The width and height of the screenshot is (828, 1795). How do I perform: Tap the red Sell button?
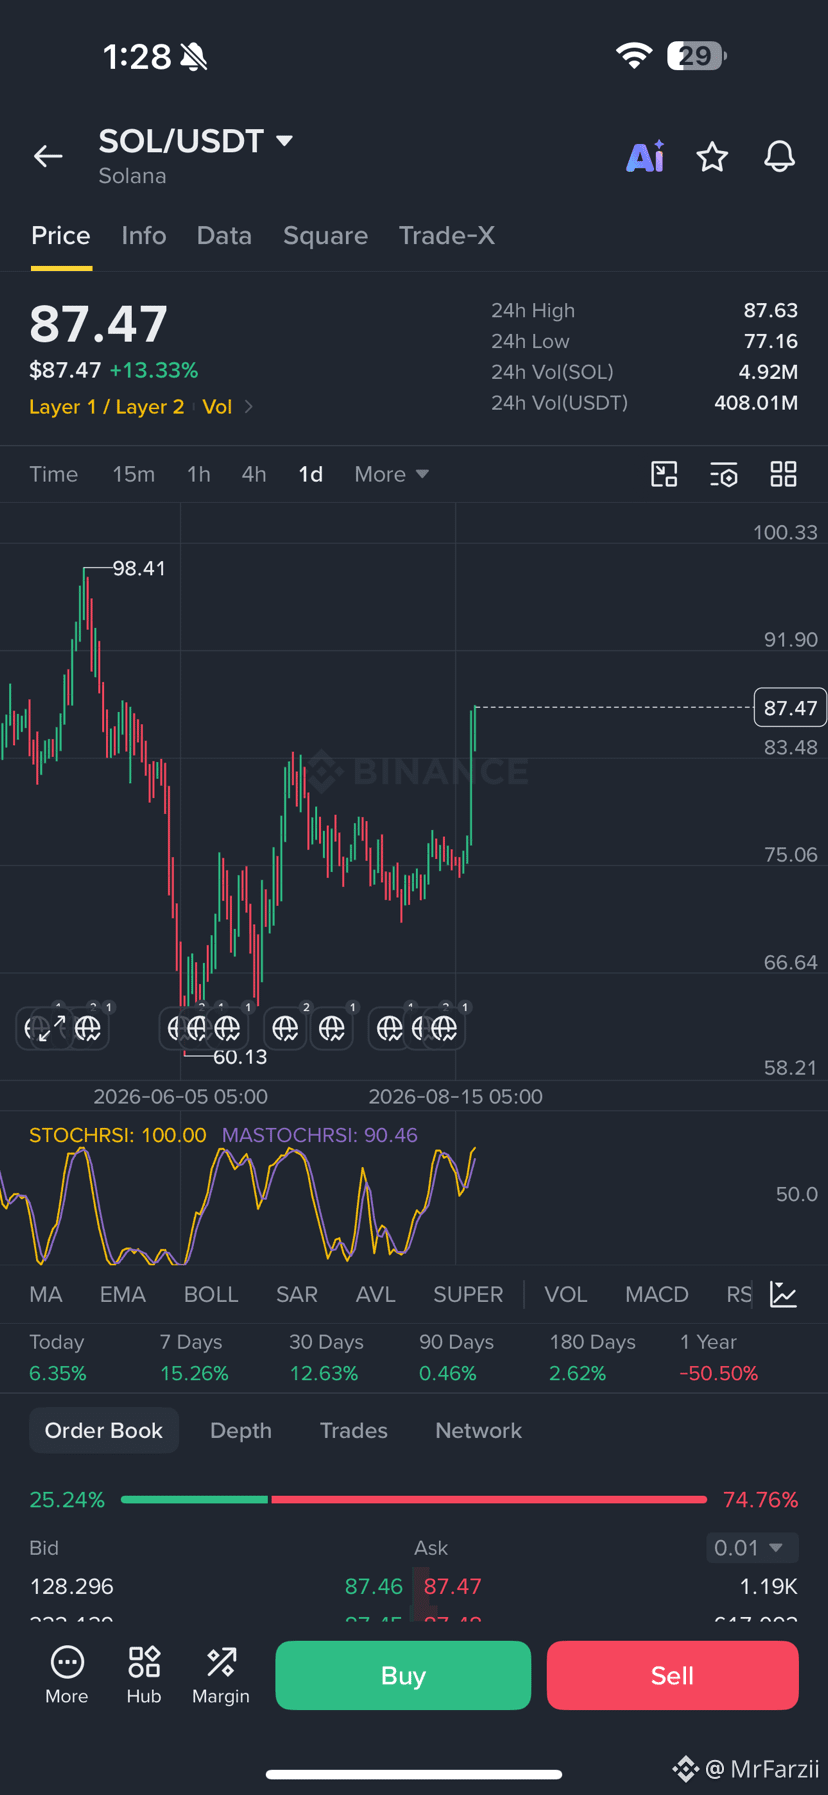(x=672, y=1675)
